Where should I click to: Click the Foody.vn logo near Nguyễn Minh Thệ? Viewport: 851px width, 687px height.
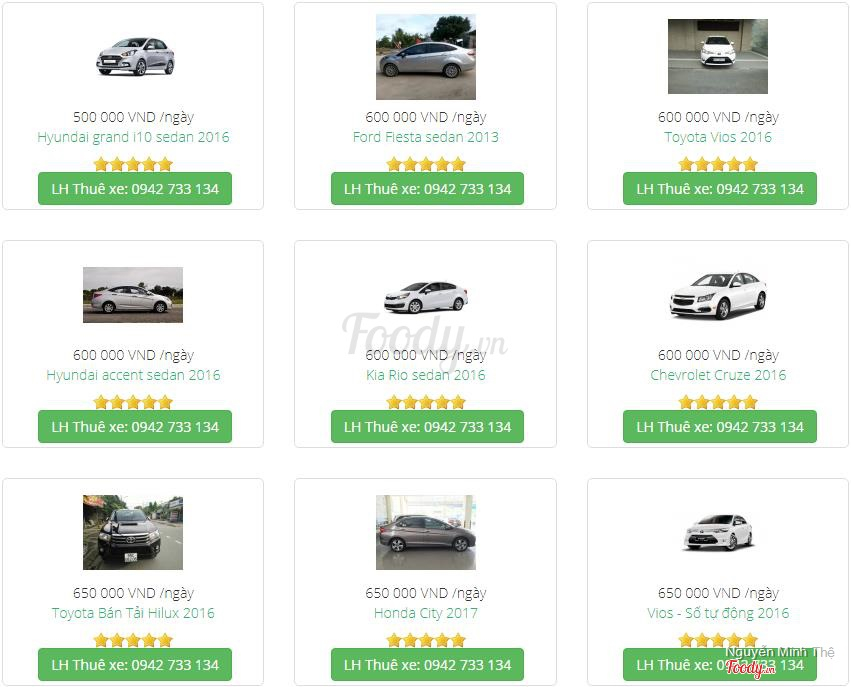coord(750,668)
